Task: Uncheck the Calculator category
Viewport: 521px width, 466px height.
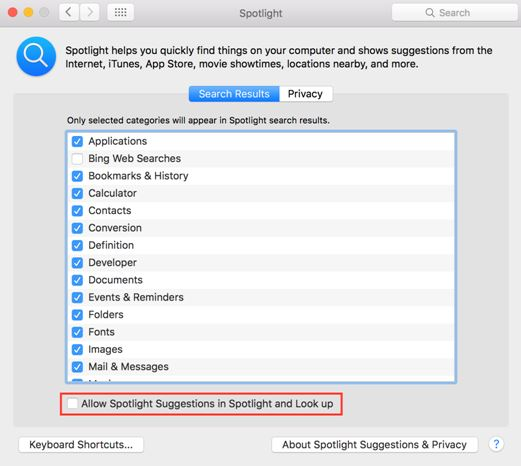Action: (x=77, y=193)
